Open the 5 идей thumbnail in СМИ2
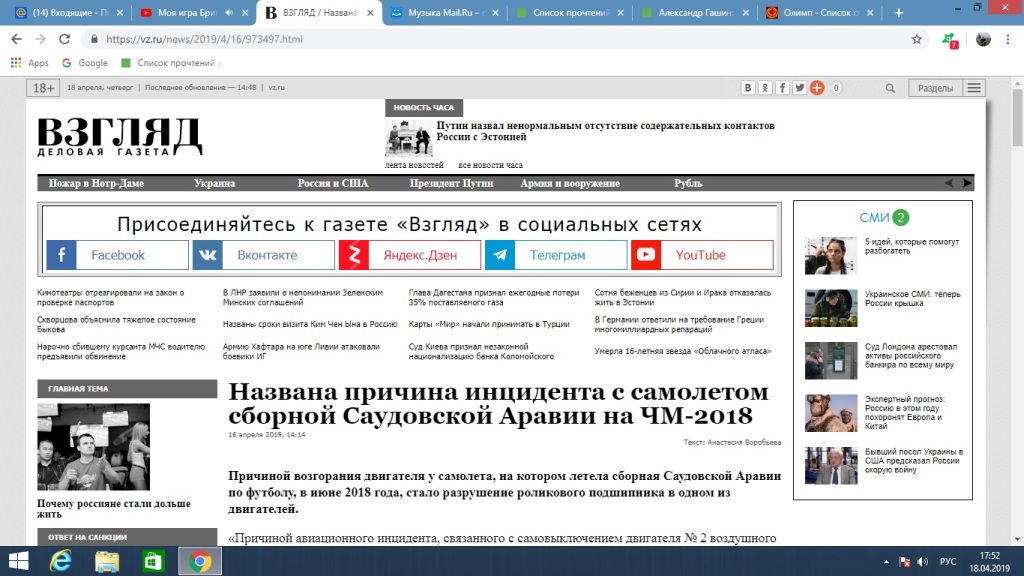The width and height of the screenshot is (1024, 576). coord(831,255)
